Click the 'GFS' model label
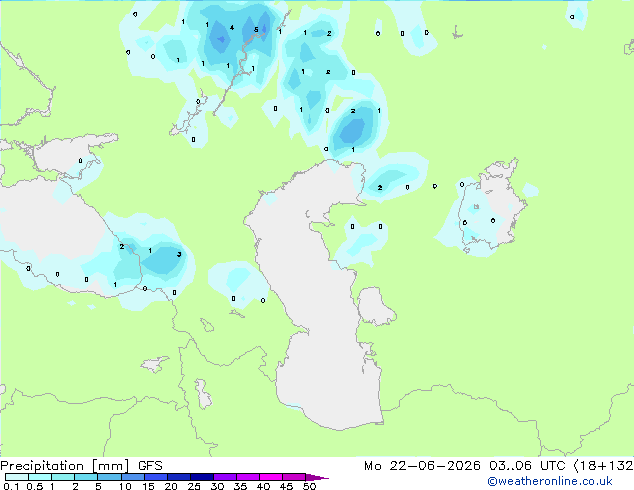 pos(150,466)
